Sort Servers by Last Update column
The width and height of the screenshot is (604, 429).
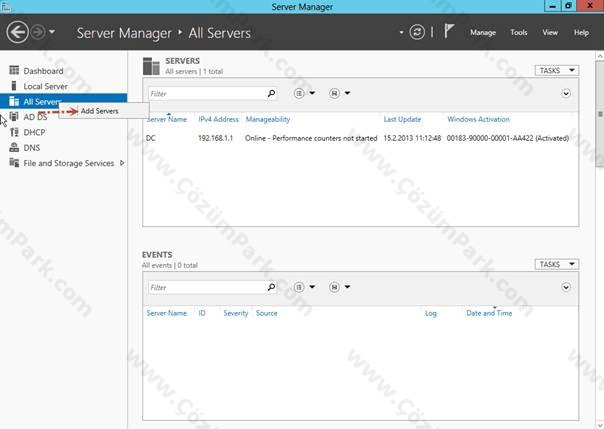tap(402, 119)
